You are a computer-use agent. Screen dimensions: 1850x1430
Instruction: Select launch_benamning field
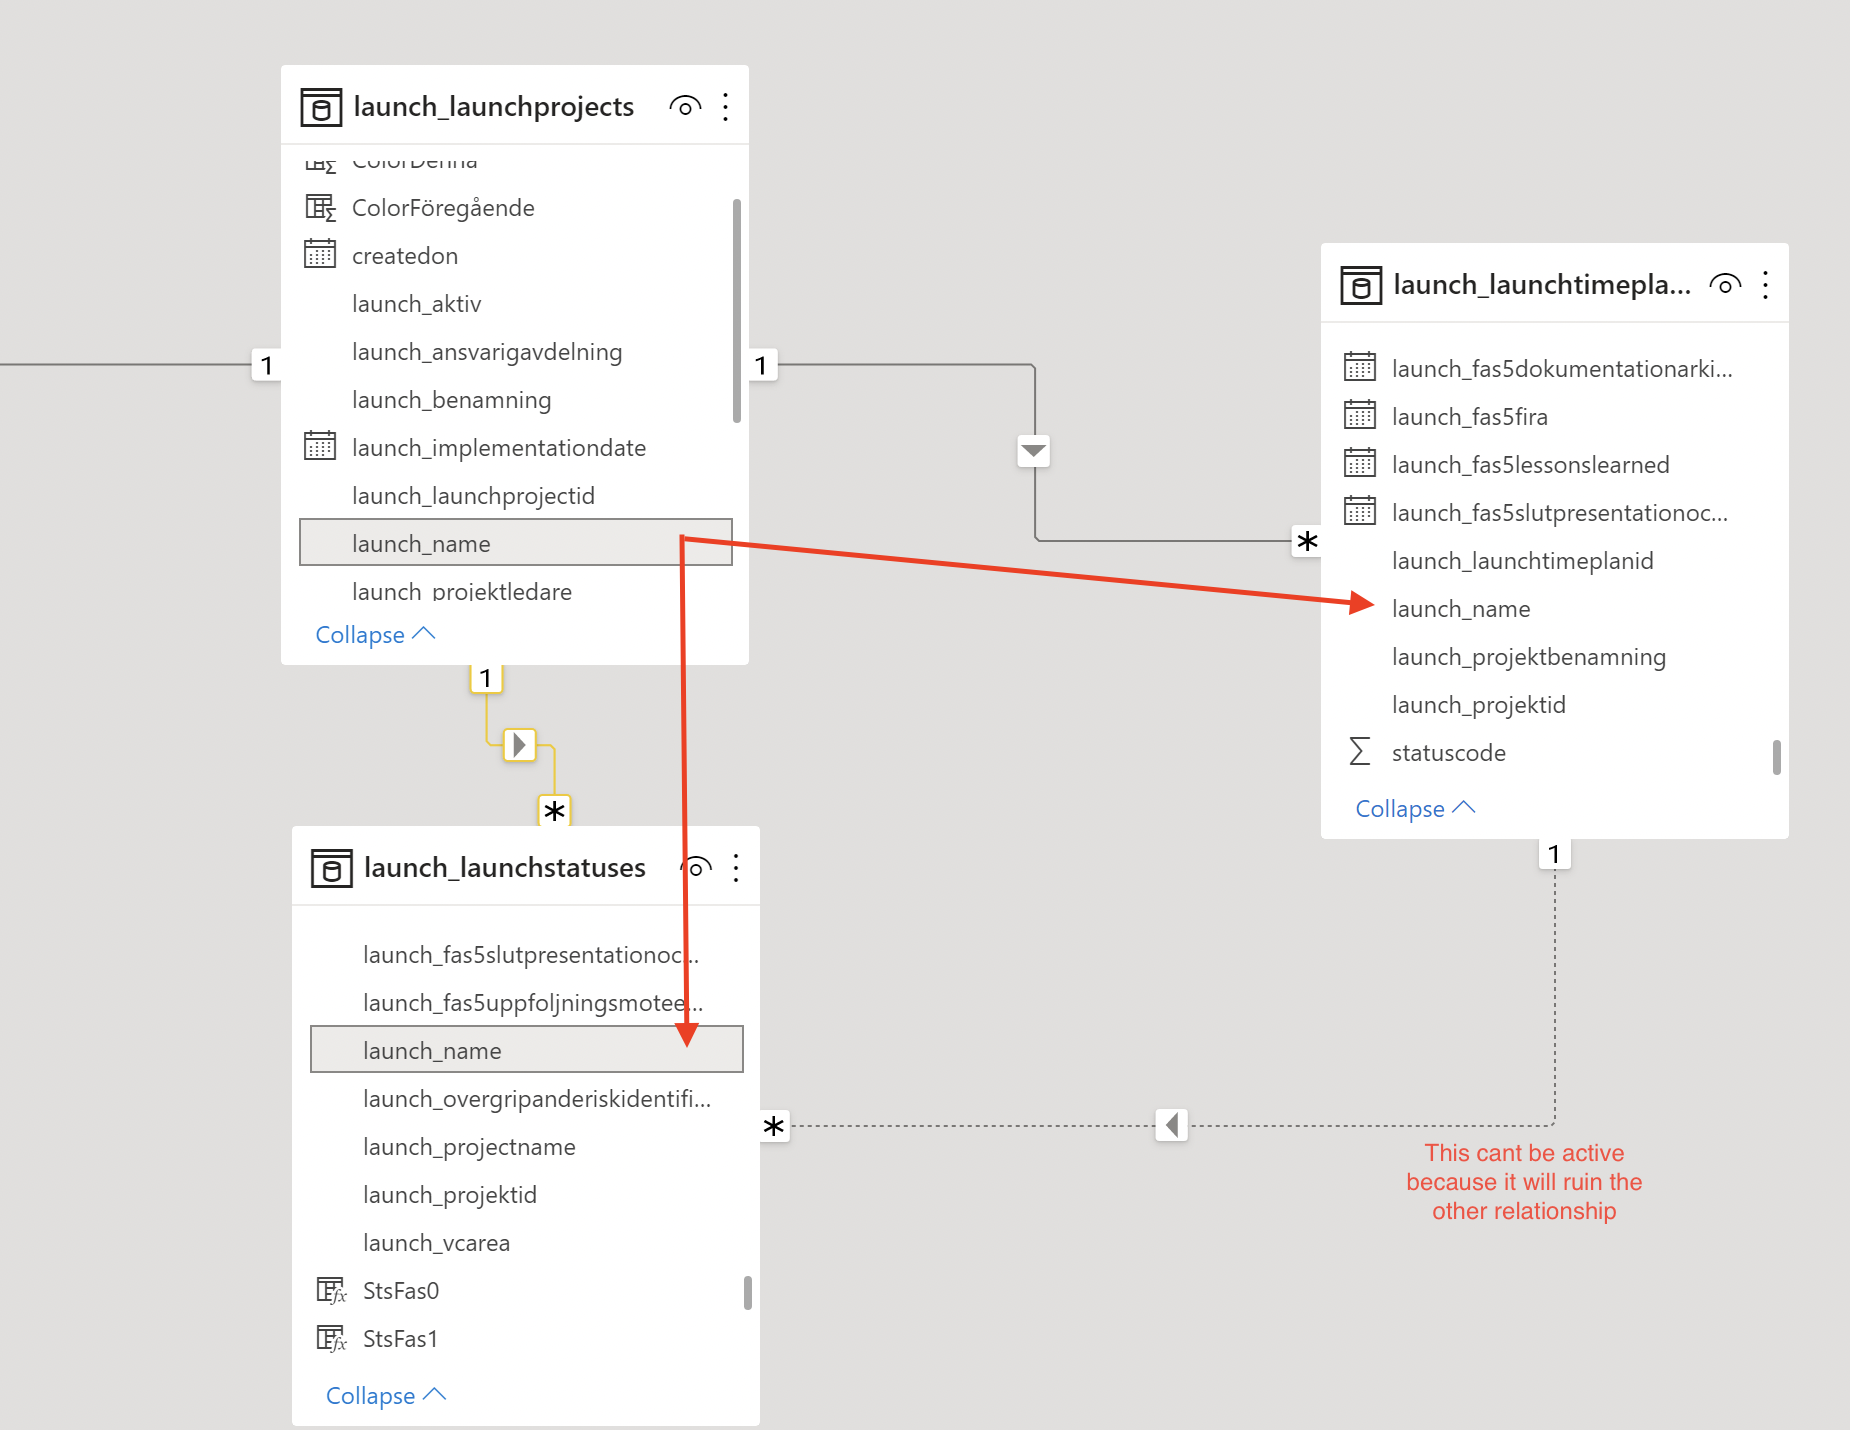(x=516, y=400)
